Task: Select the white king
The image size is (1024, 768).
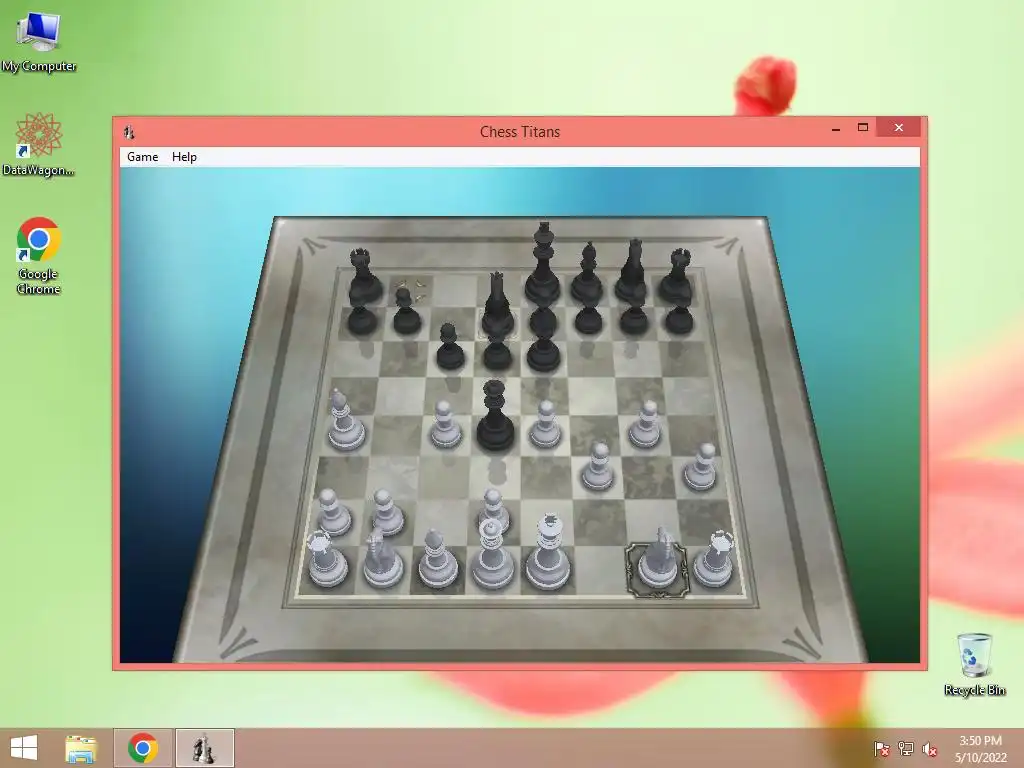Action: point(547,552)
